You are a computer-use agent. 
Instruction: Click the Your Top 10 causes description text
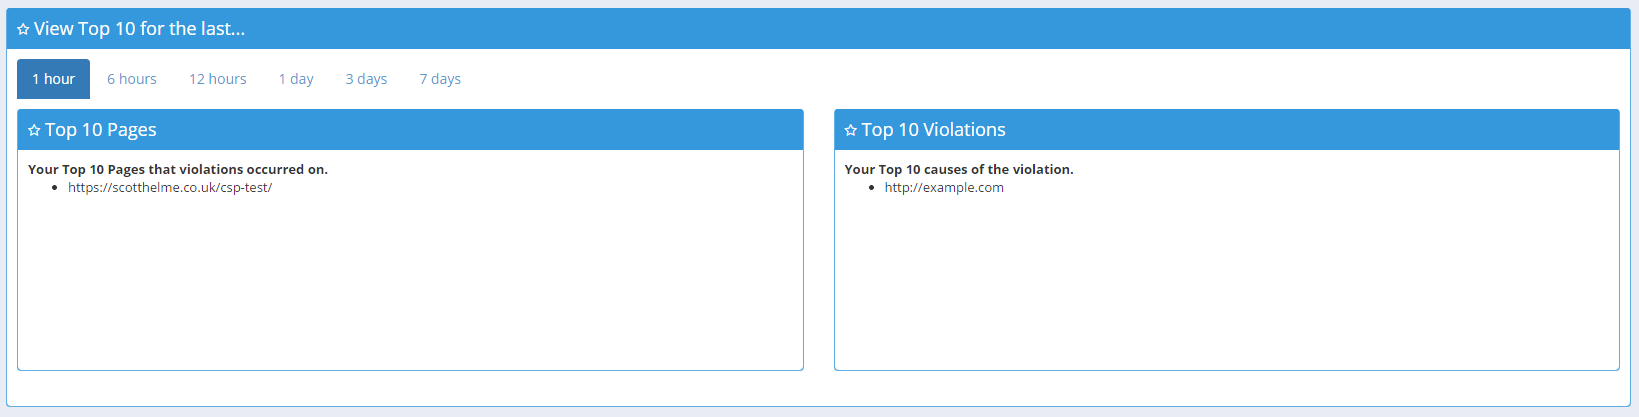point(959,170)
